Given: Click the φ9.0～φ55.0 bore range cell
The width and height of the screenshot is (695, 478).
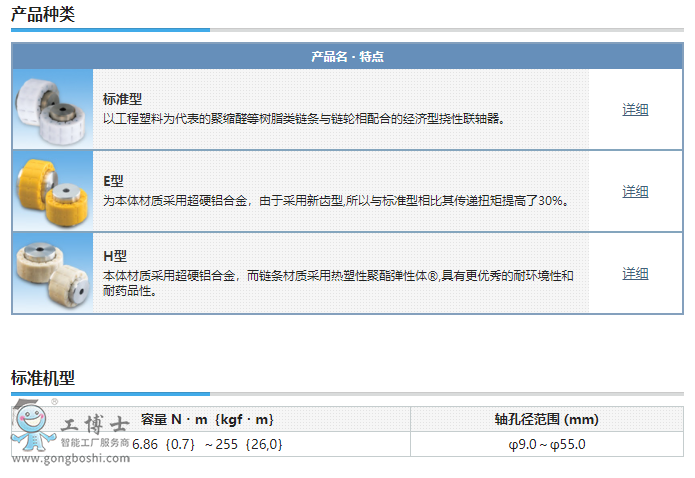Looking at the screenshot, I should pyautogui.click(x=546, y=445).
